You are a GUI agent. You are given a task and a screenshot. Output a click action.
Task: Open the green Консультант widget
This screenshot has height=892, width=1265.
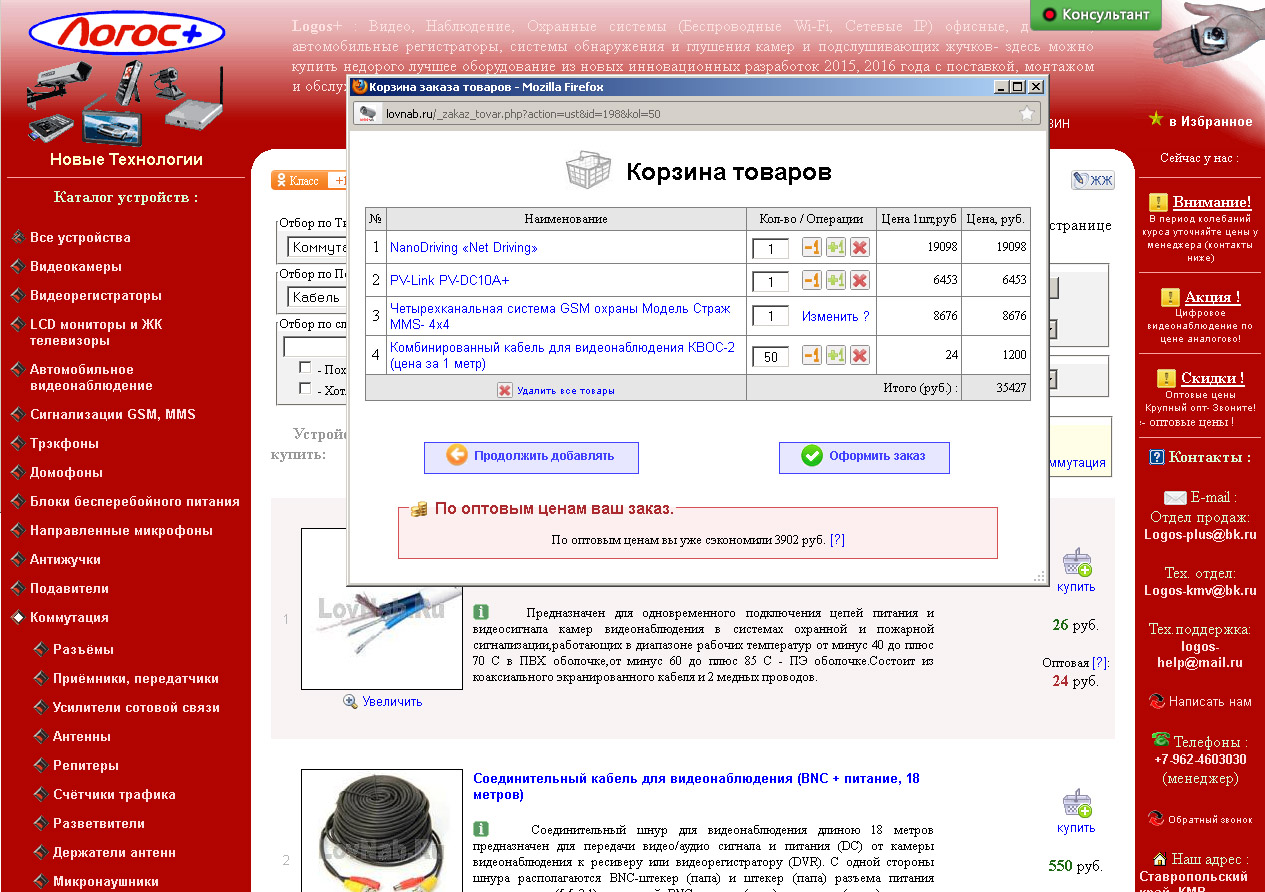[1095, 16]
